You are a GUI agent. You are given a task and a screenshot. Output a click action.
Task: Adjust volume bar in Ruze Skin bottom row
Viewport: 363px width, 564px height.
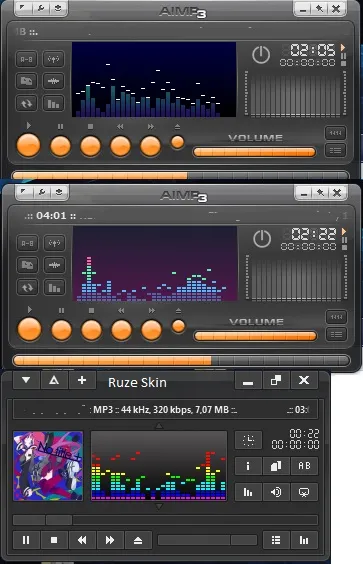(x=207, y=540)
